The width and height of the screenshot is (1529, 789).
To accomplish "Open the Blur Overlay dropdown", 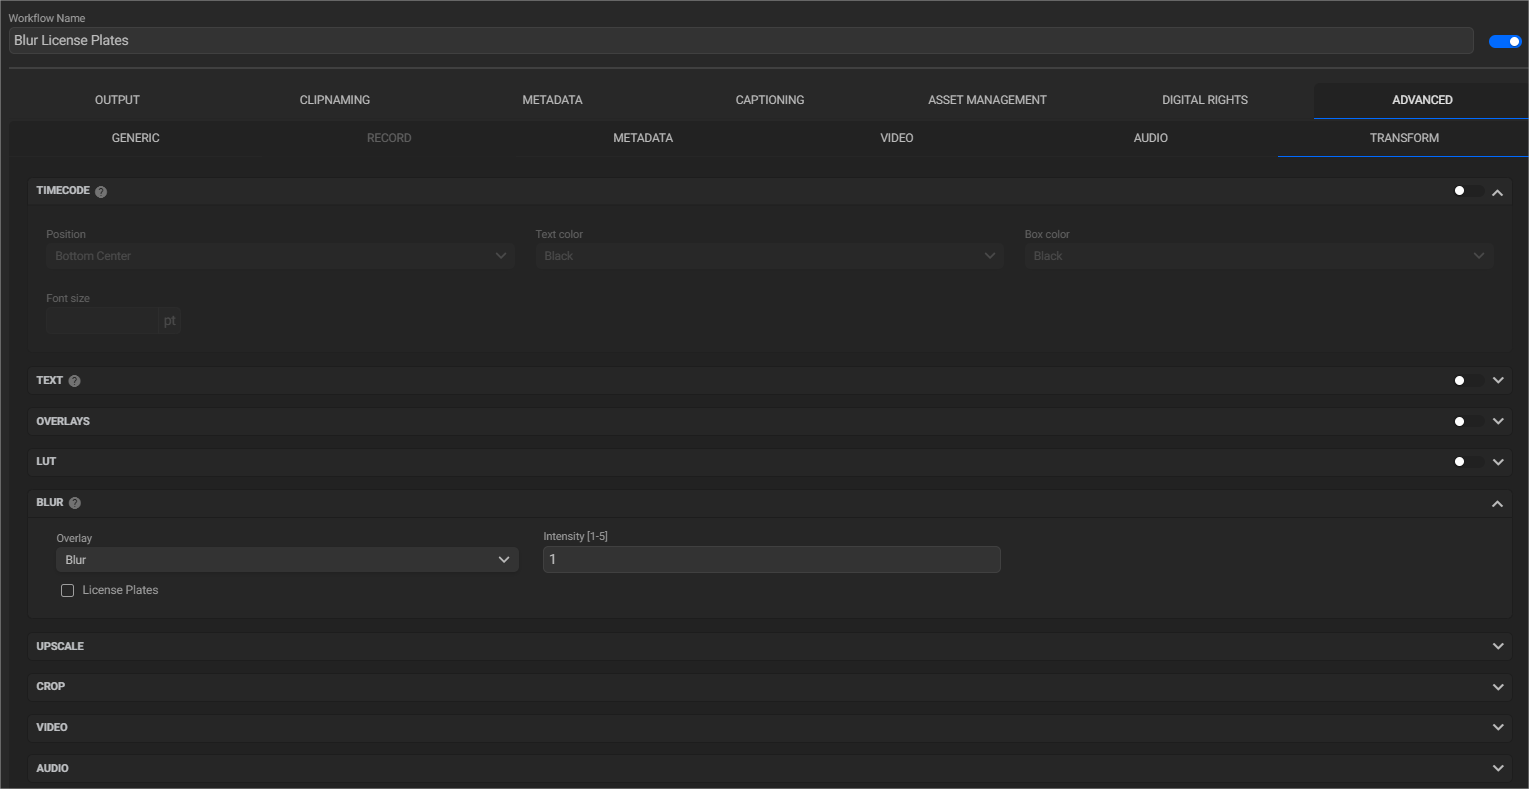I will [287, 560].
